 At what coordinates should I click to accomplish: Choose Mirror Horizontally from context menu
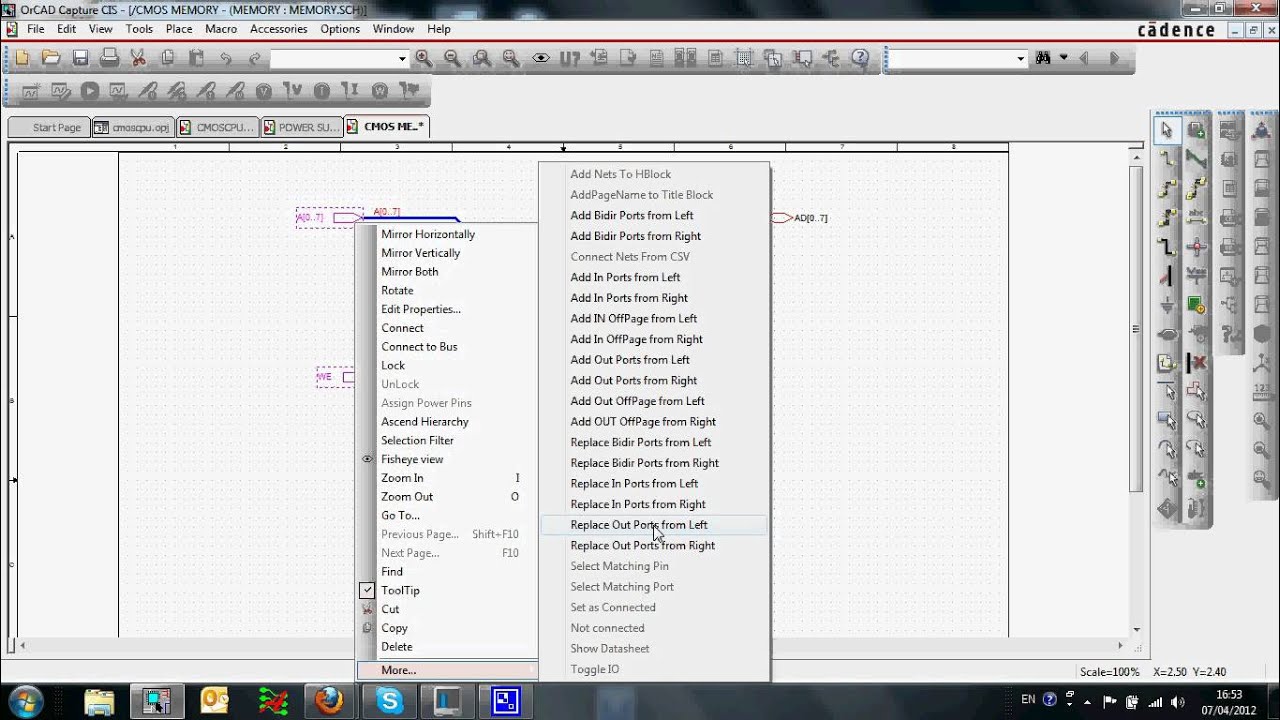pyautogui.click(x=428, y=234)
